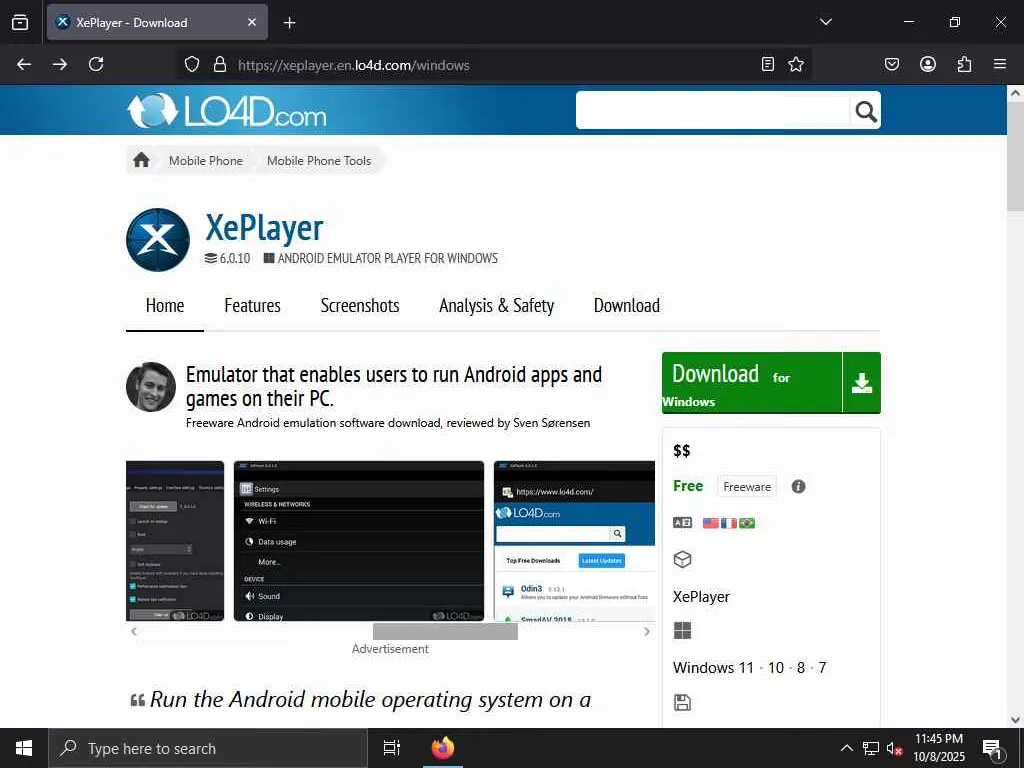Click the XePlayer publisher name in sidebar
Screen dimensions: 1024x768
(x=701, y=597)
